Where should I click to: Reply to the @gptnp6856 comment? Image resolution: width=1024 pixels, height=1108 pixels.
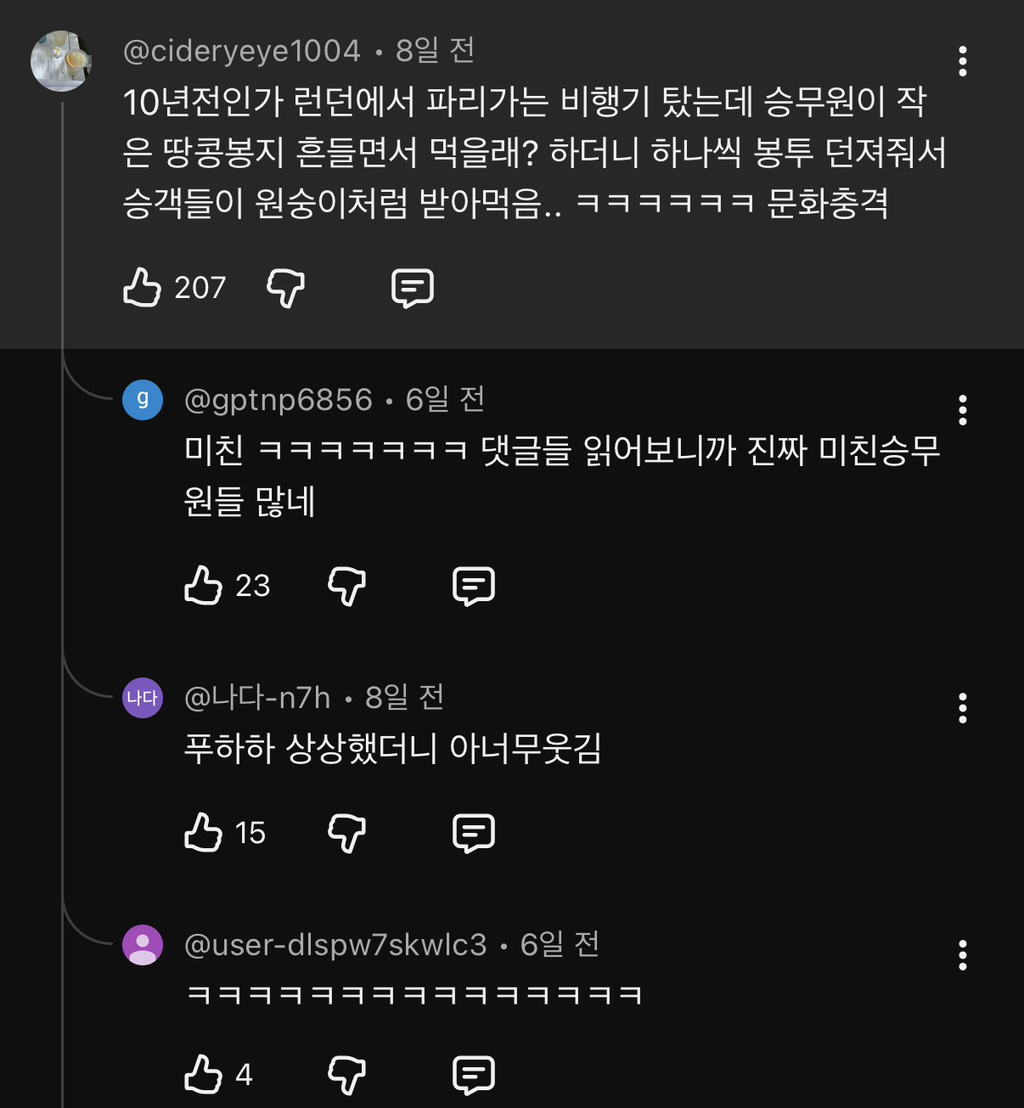coord(474,585)
